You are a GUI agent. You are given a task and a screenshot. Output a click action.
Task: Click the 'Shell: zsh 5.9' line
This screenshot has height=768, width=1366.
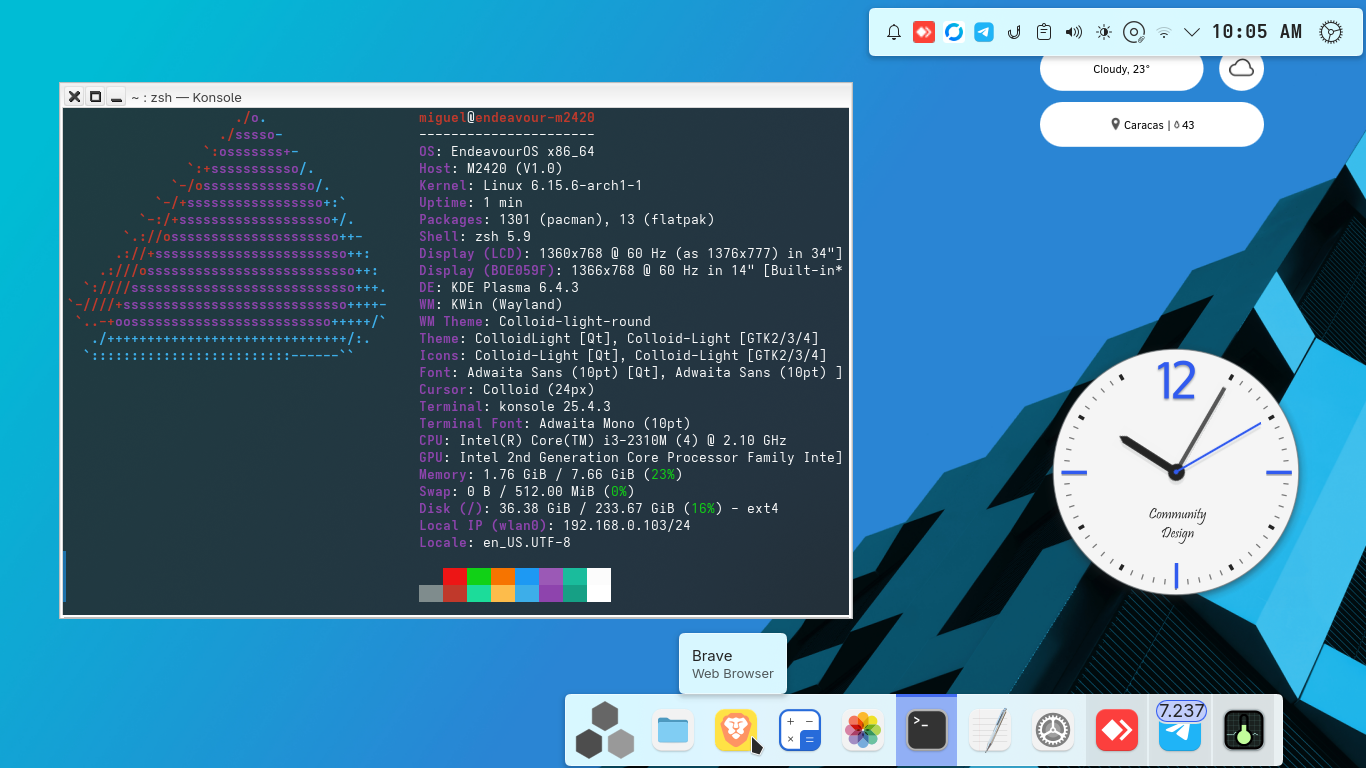pos(475,237)
